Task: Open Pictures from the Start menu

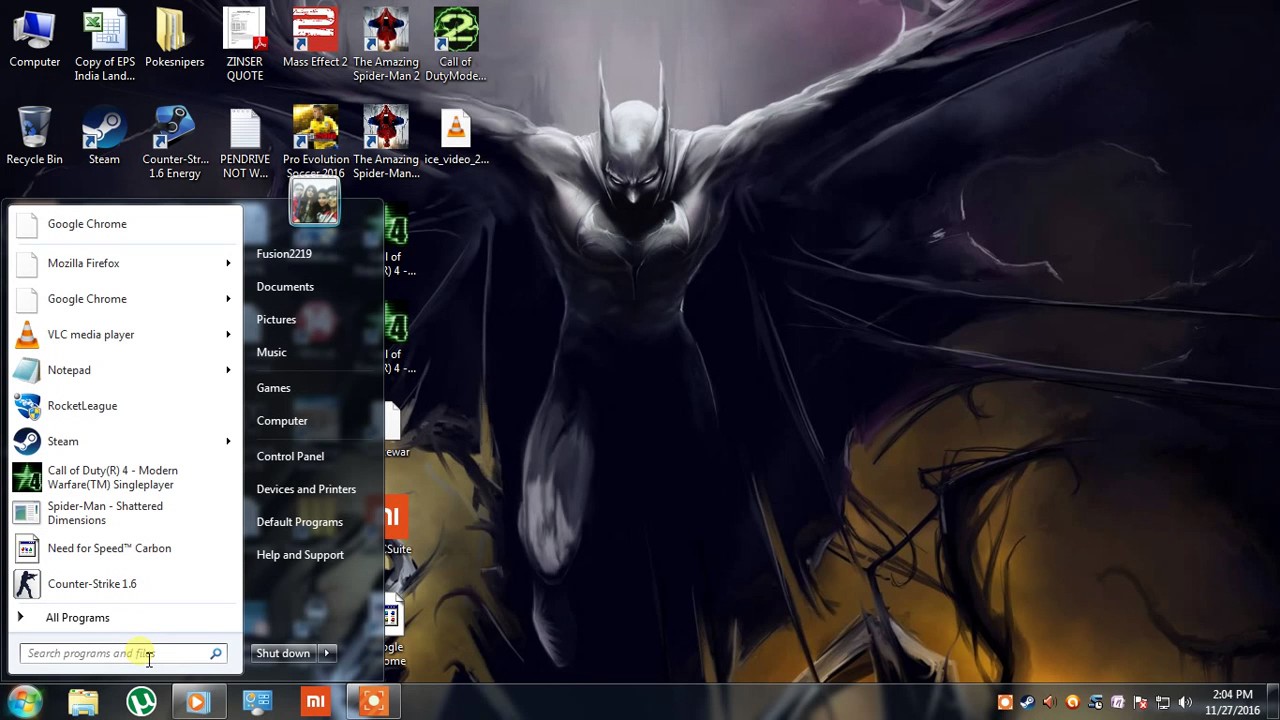Action: 276,320
